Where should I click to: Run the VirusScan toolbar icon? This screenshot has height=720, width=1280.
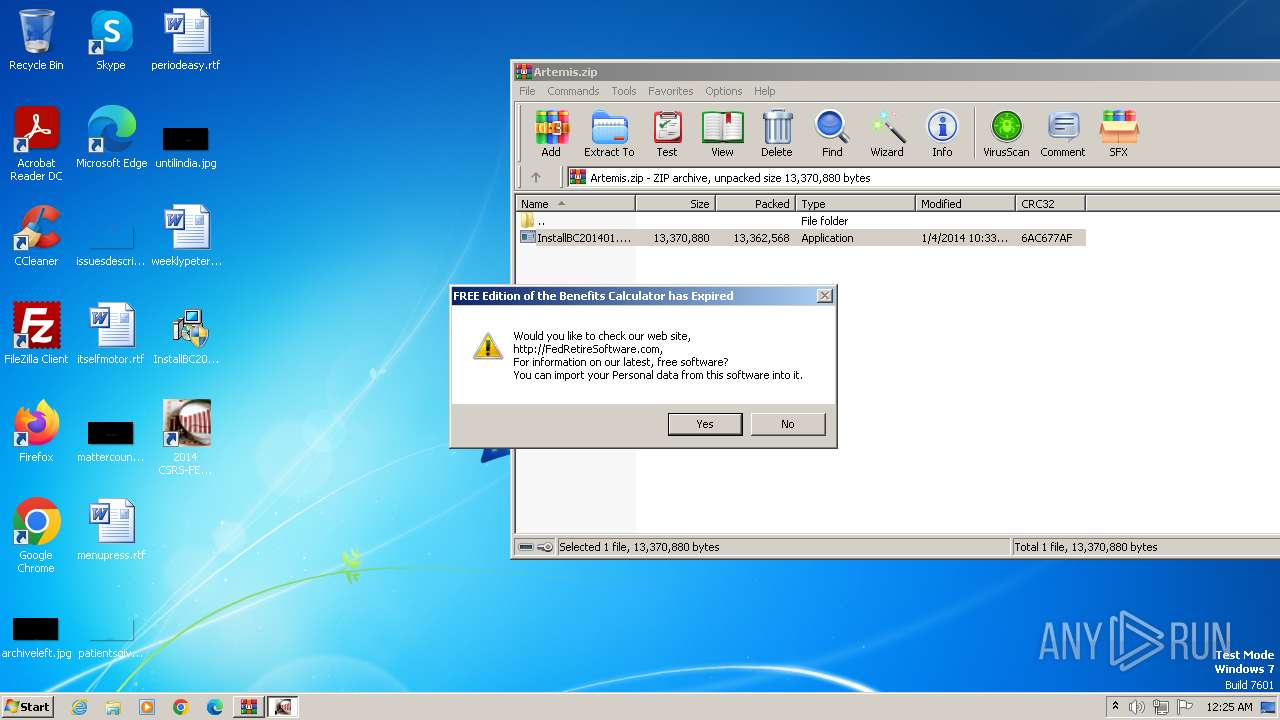[1006, 134]
